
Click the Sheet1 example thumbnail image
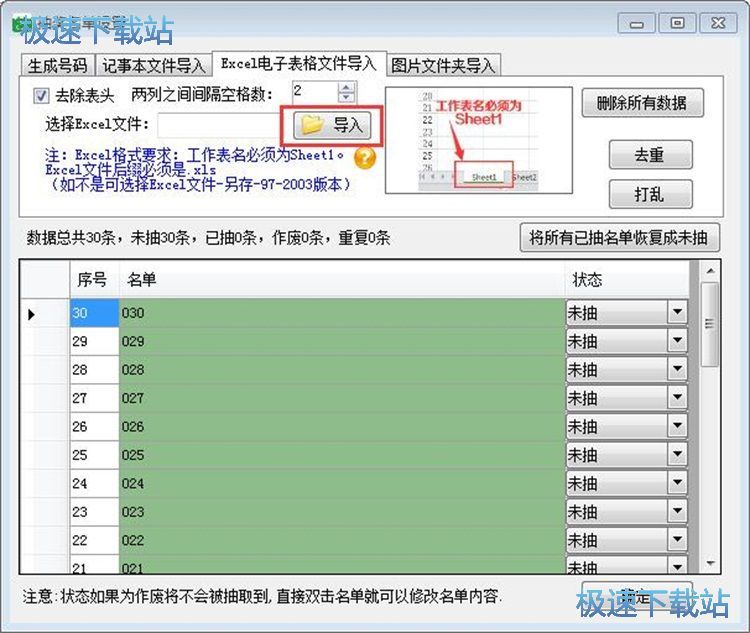[x=479, y=140]
